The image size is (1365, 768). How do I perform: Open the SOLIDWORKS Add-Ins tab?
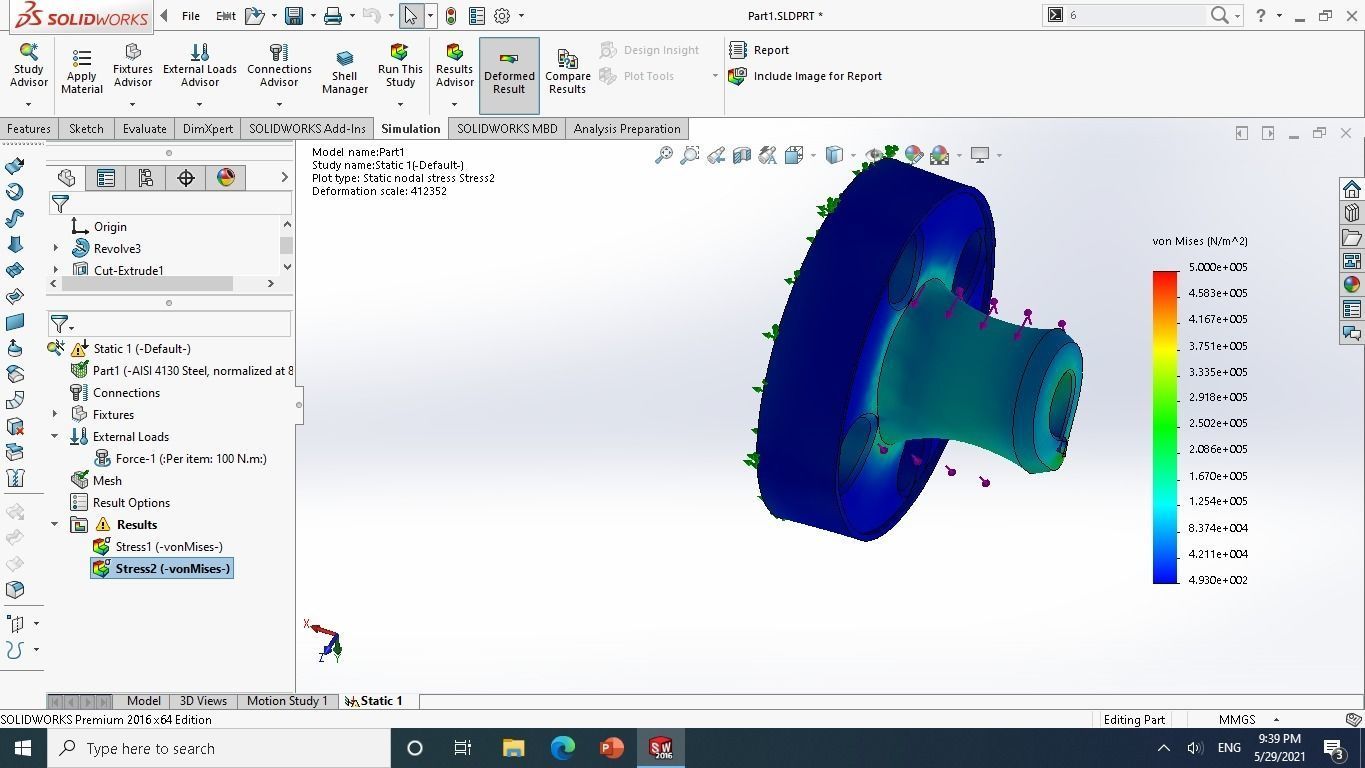click(307, 129)
